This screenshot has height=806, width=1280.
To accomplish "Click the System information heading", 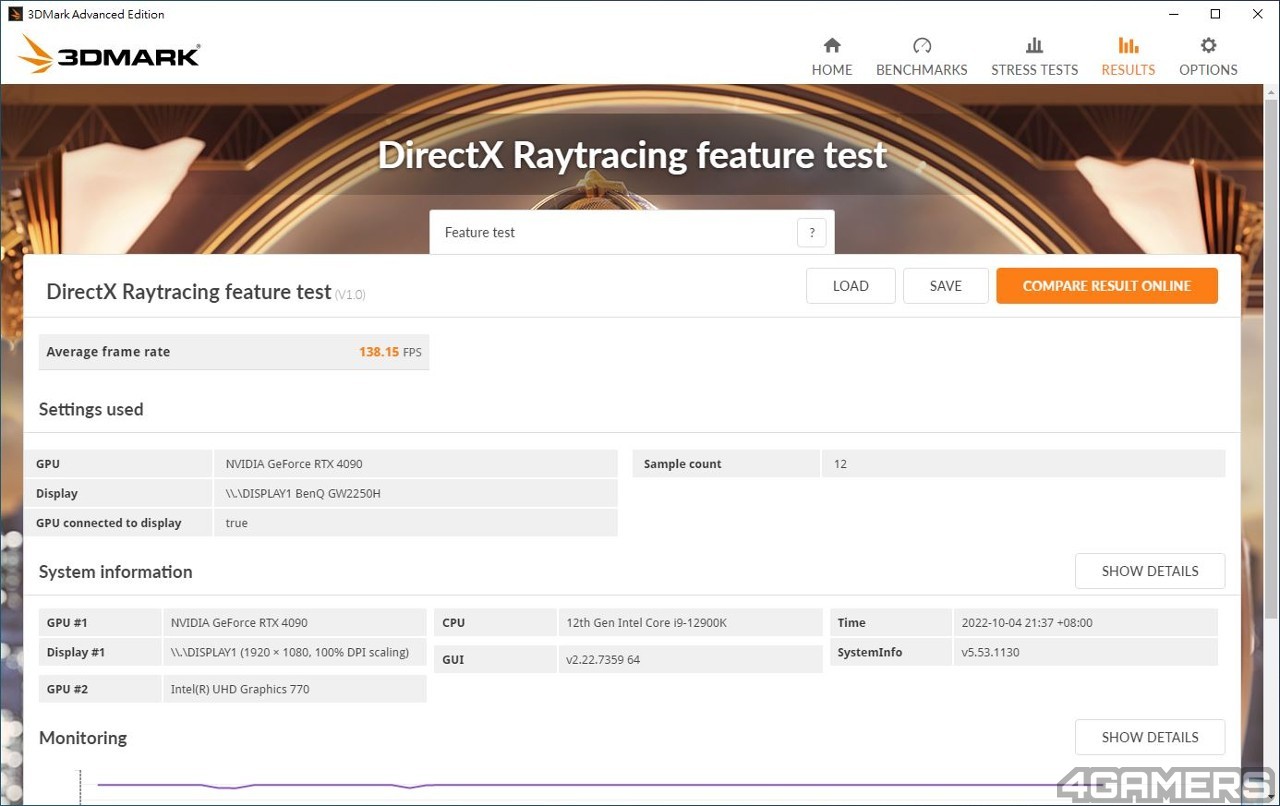I will [x=115, y=572].
